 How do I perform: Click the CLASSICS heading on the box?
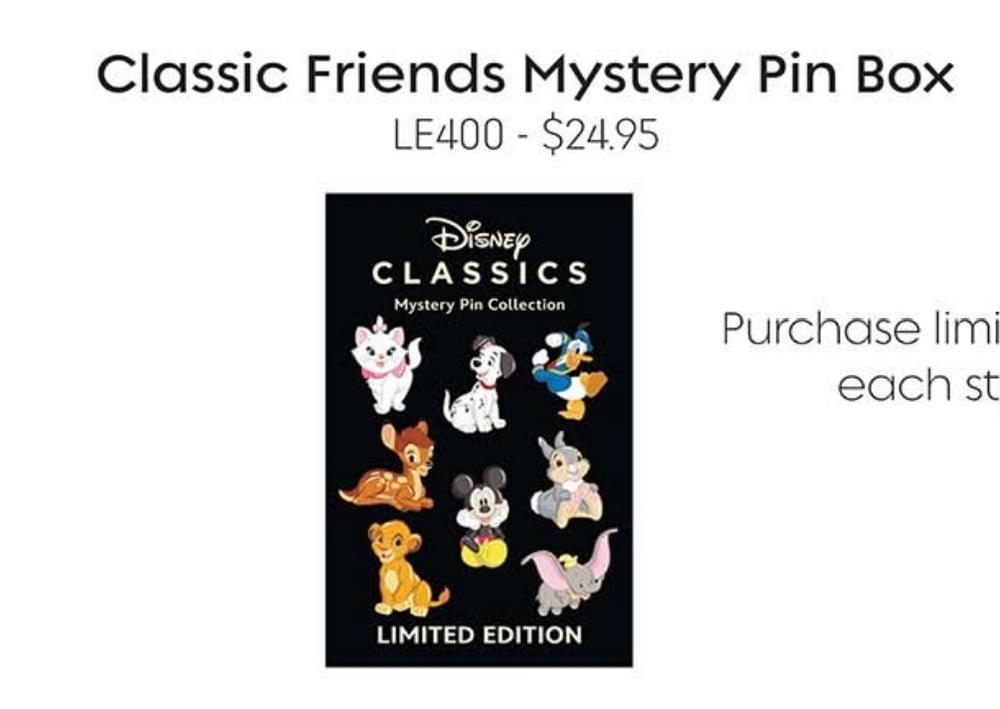pos(480,273)
